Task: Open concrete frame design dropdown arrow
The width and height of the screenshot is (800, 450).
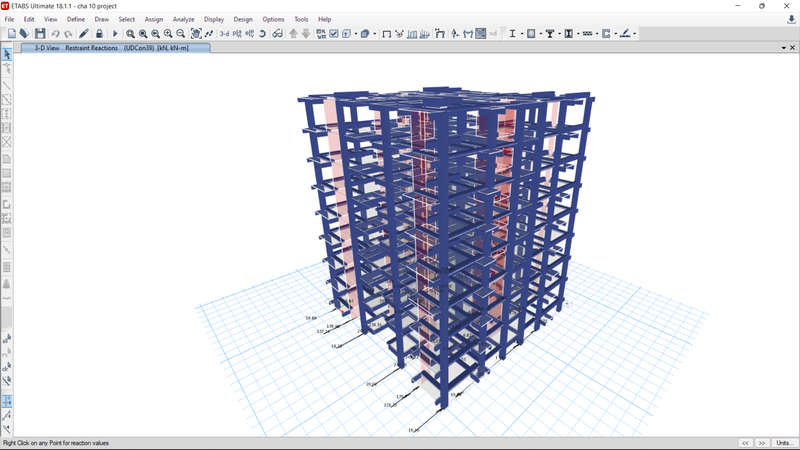Action: (x=540, y=34)
